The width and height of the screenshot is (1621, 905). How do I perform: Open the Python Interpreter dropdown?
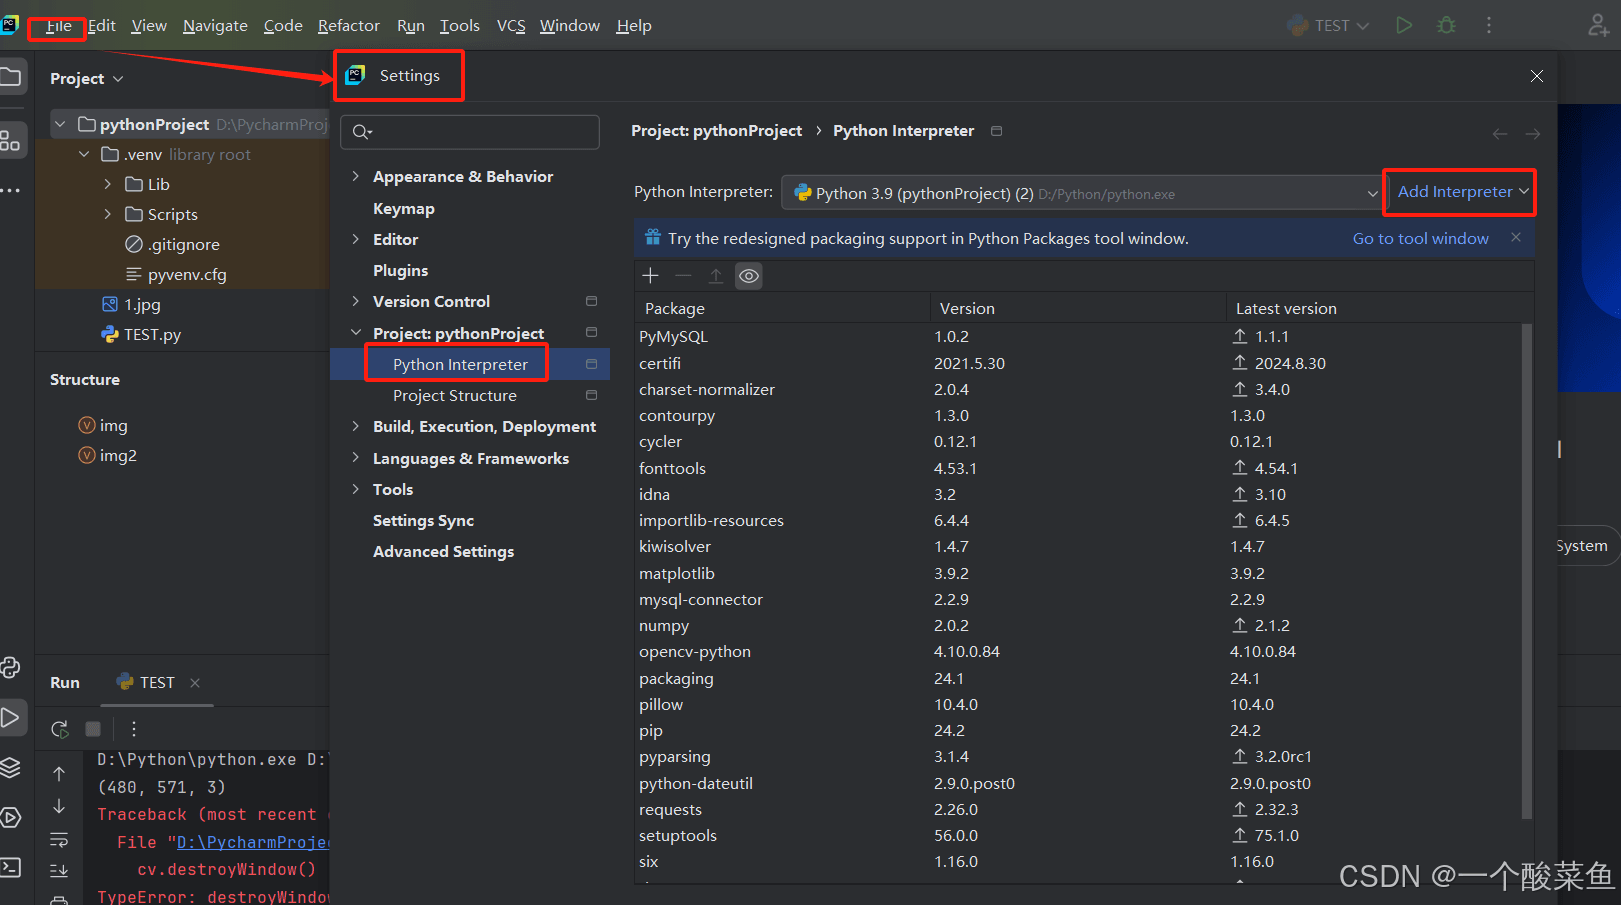[x=1082, y=193]
